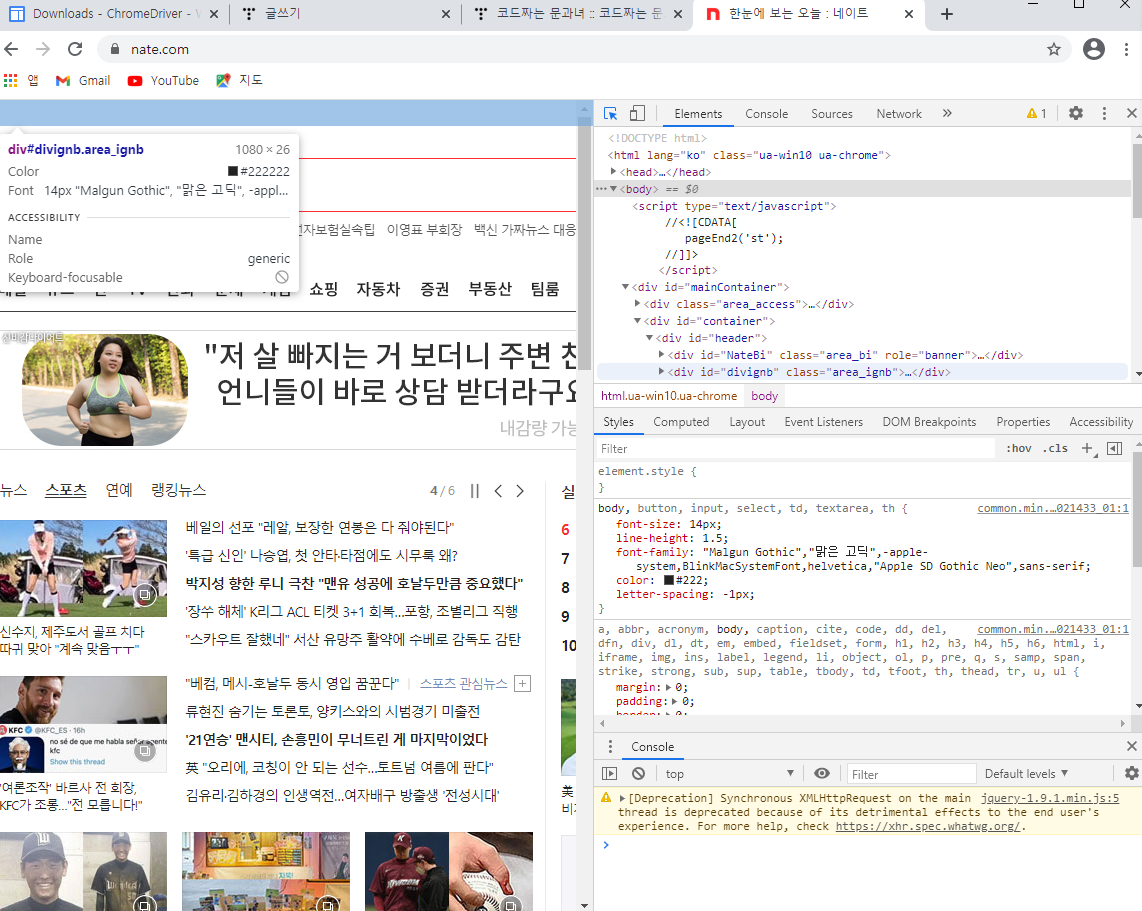Viewport: 1142px width, 911px height.
Task: Open a new browser tab
Action: [946, 14]
